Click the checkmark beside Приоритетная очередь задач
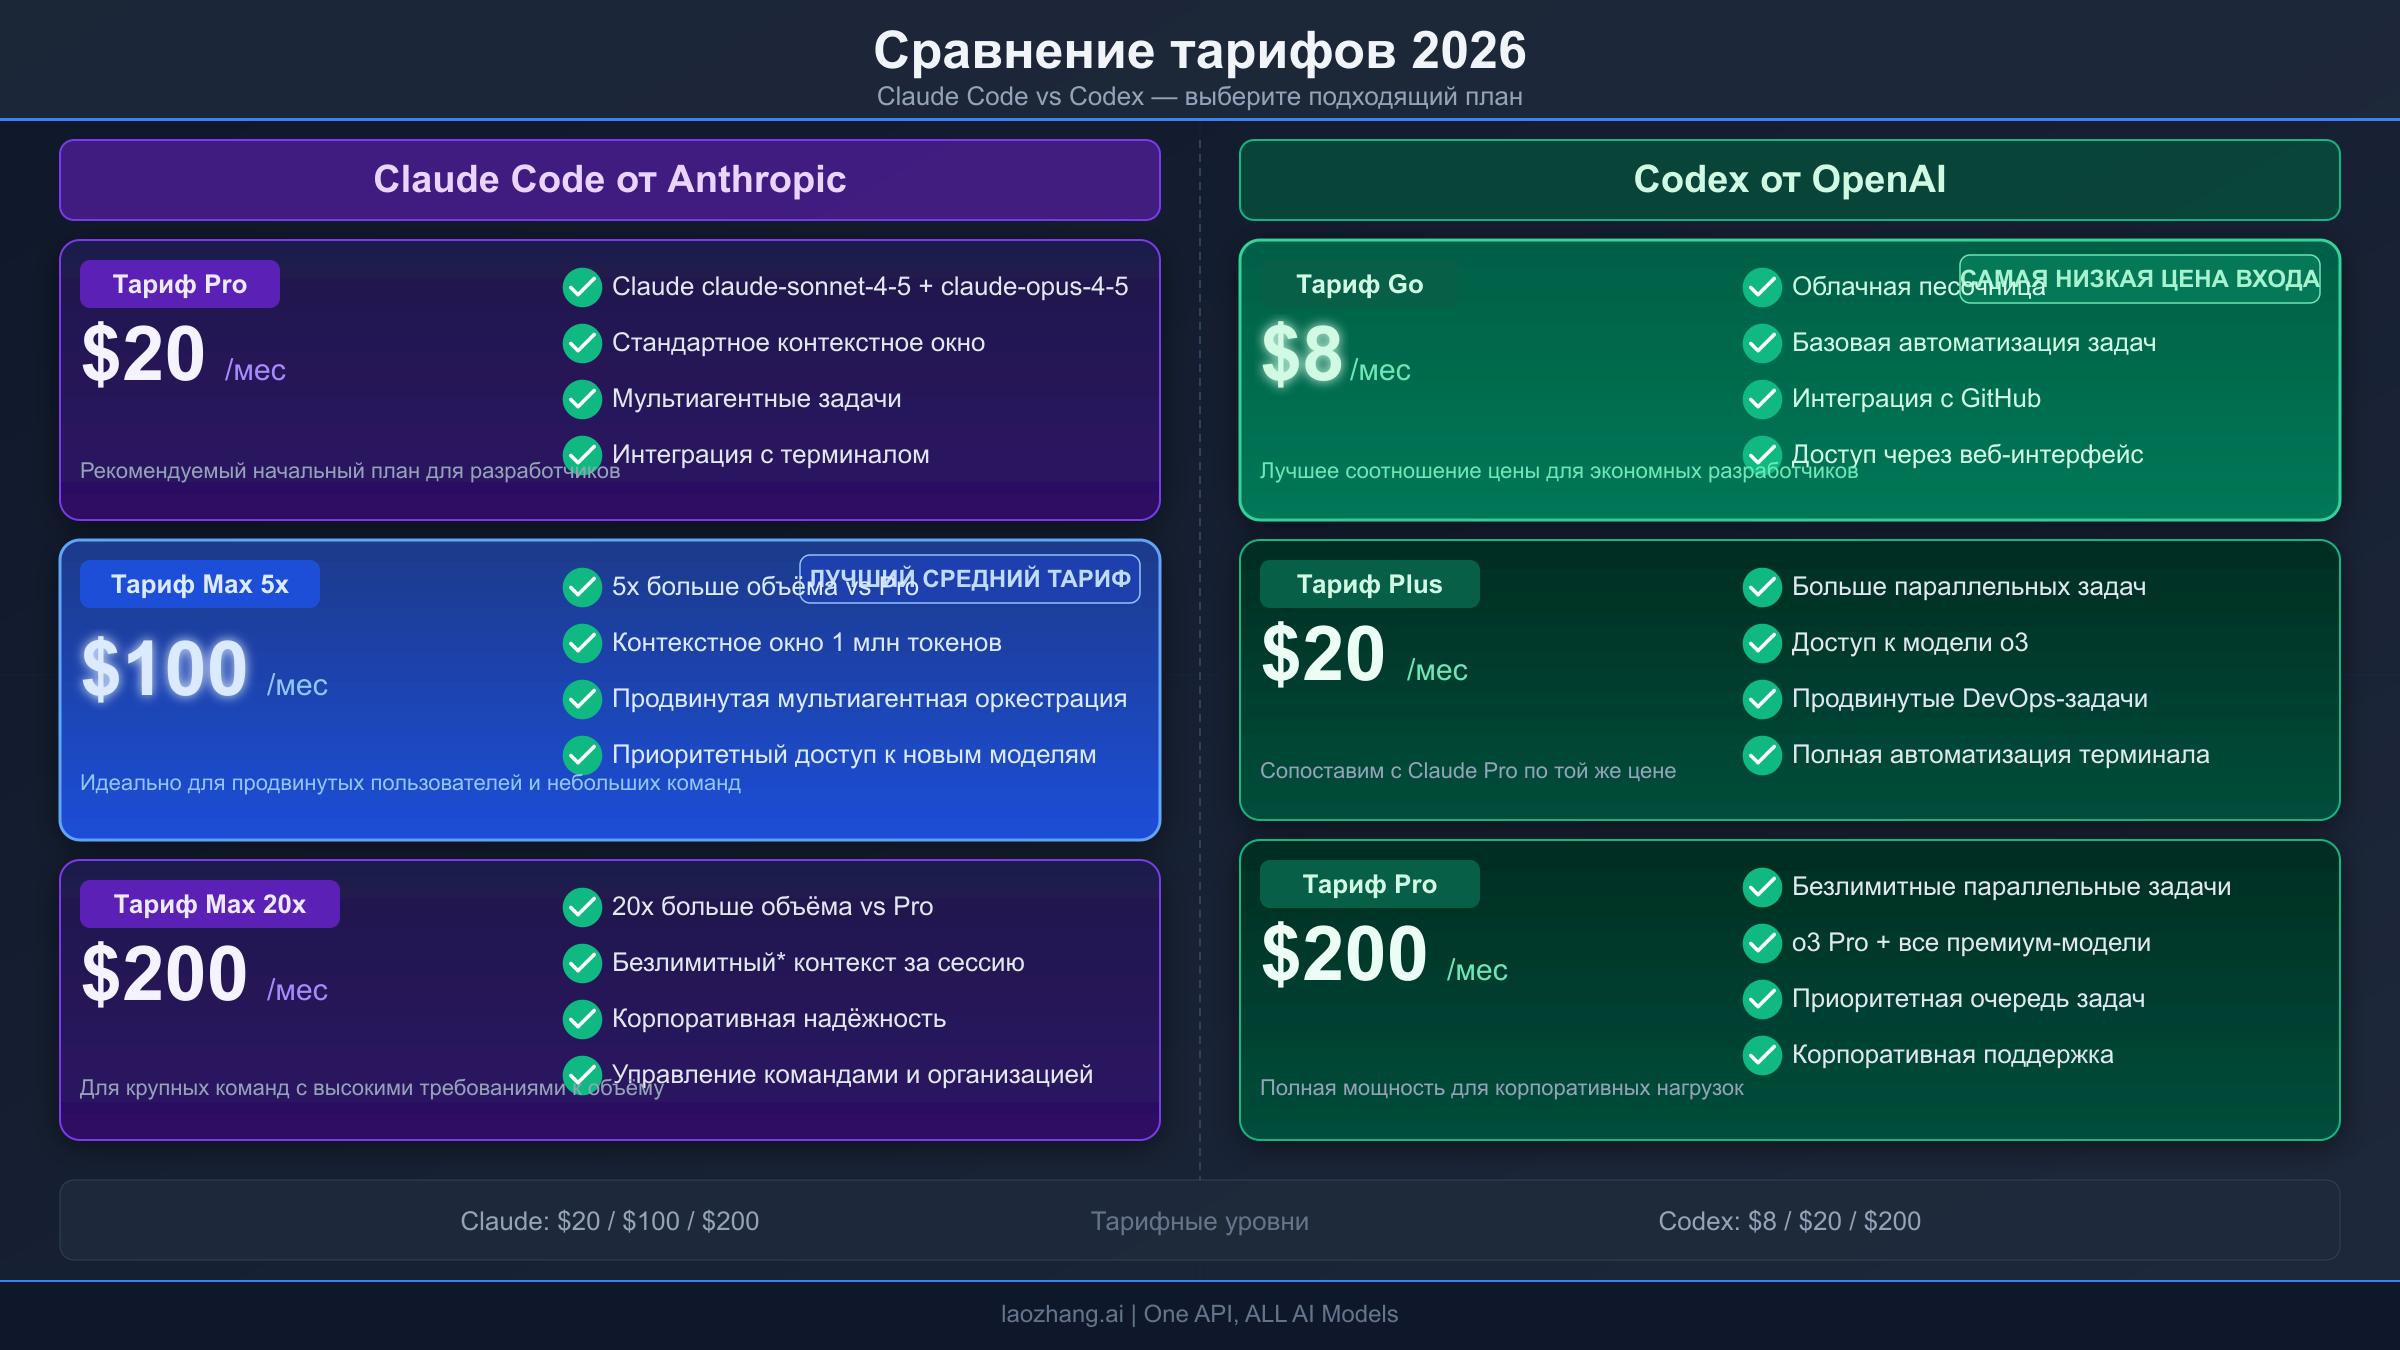2400x1350 pixels. 1762,999
